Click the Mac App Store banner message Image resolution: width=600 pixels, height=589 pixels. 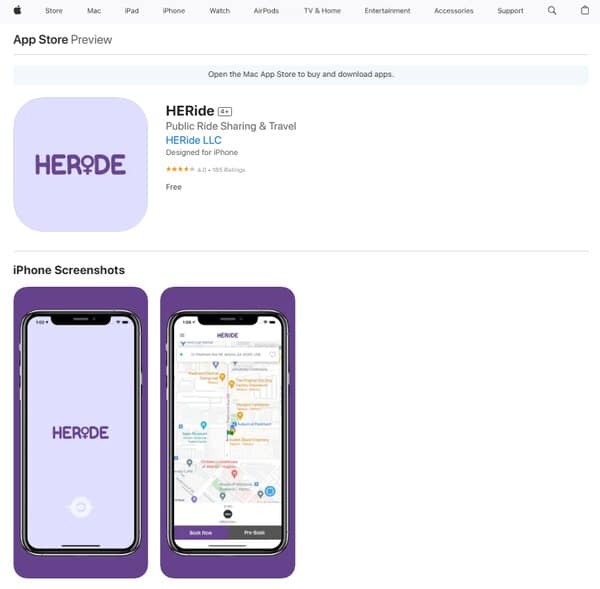click(301, 74)
